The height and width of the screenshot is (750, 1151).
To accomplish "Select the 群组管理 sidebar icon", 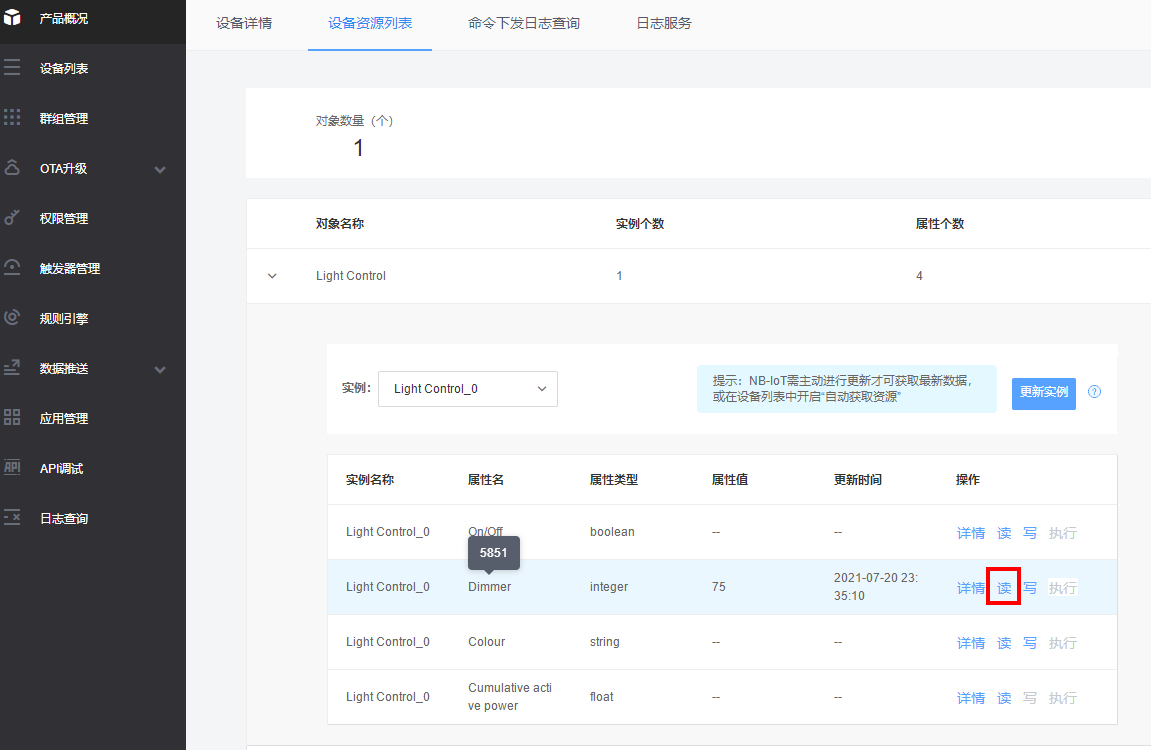I will [60, 117].
